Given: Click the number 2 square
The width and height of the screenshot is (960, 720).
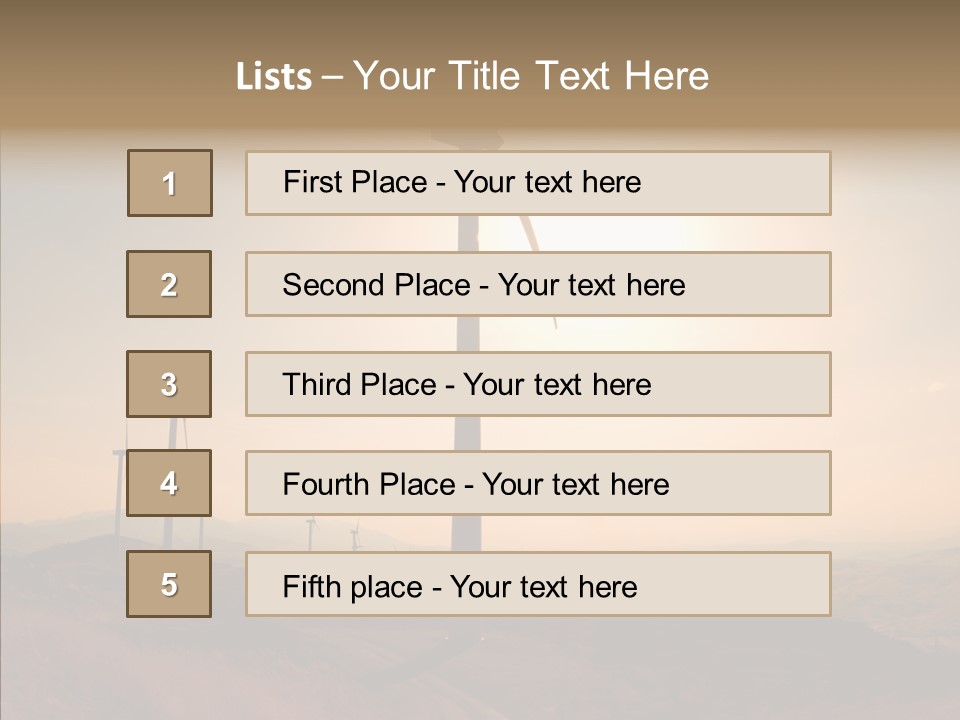Looking at the screenshot, I should point(169,284).
